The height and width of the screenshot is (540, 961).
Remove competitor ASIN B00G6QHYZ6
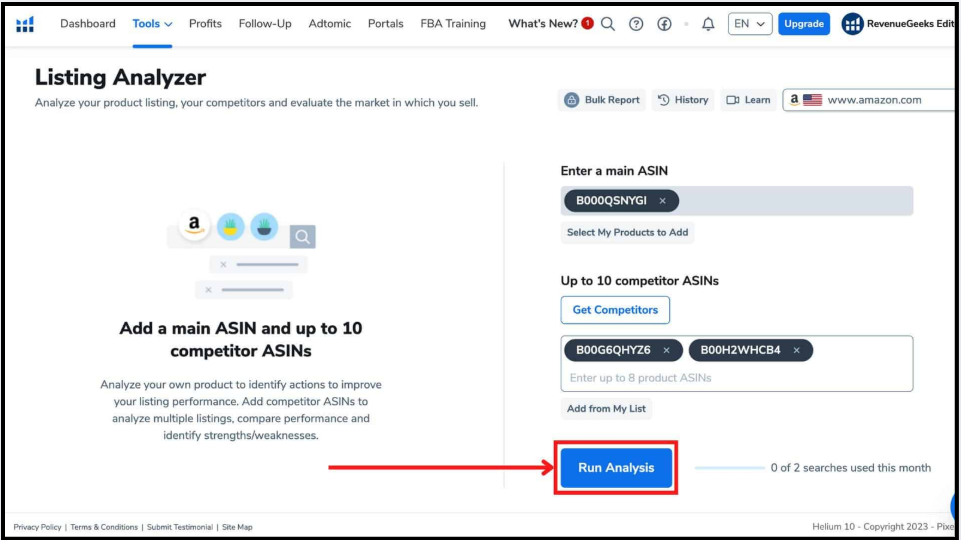tap(667, 350)
